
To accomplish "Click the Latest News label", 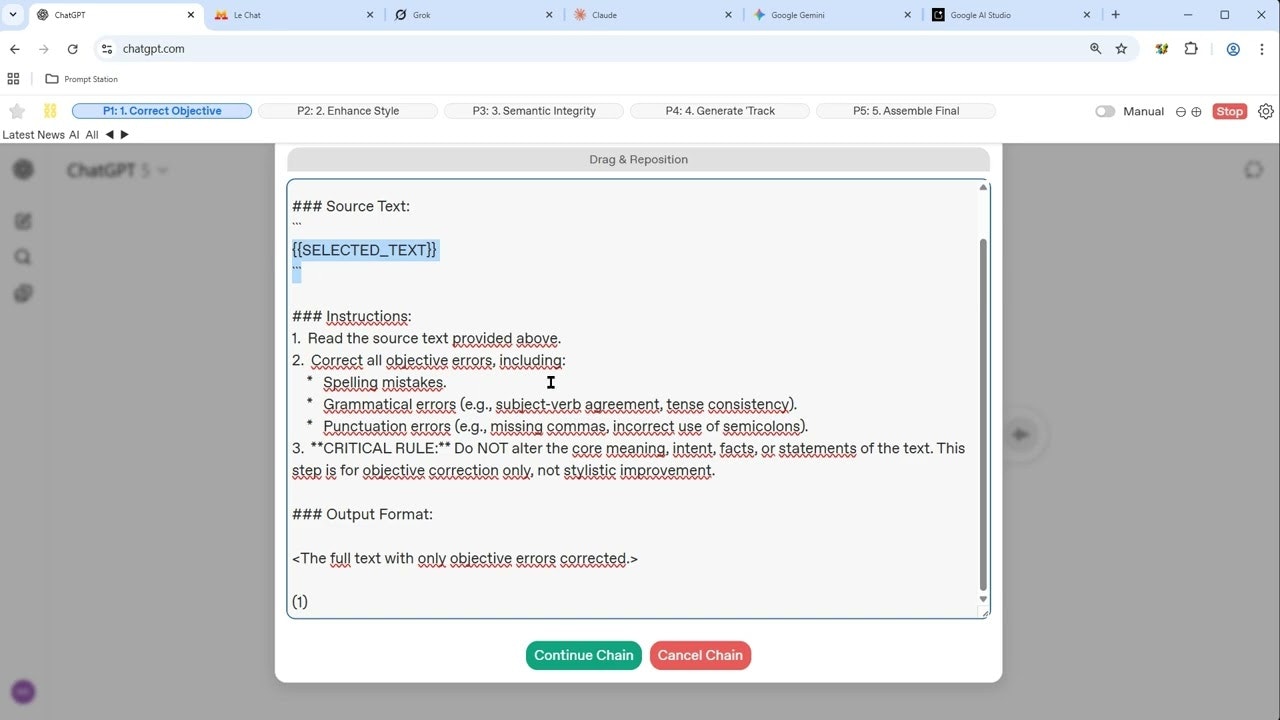I will pyautogui.click(x=33, y=135).
